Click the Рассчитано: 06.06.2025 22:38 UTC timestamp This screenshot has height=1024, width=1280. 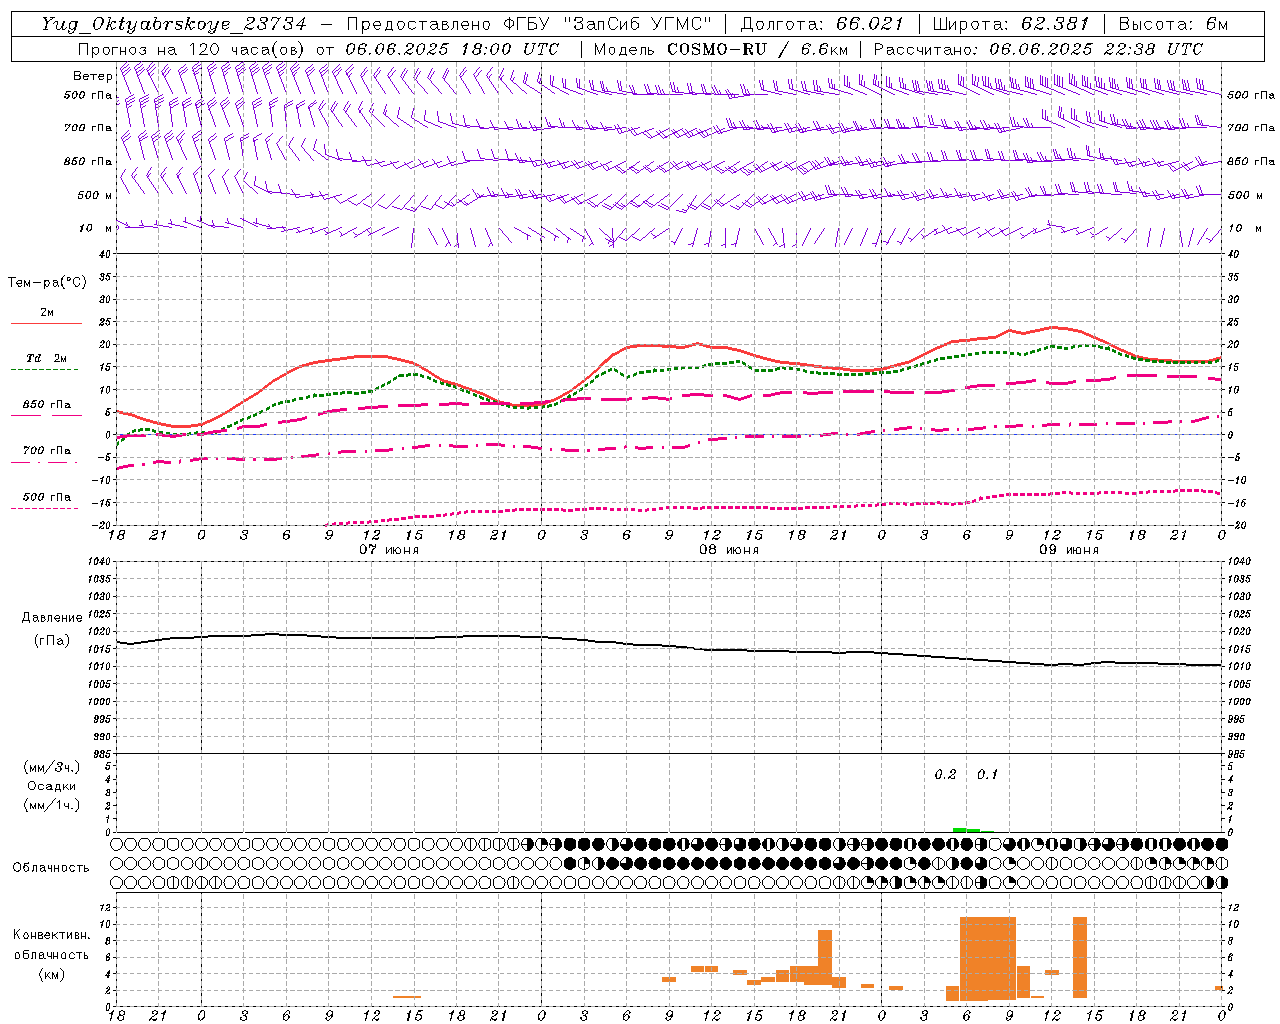point(1038,48)
